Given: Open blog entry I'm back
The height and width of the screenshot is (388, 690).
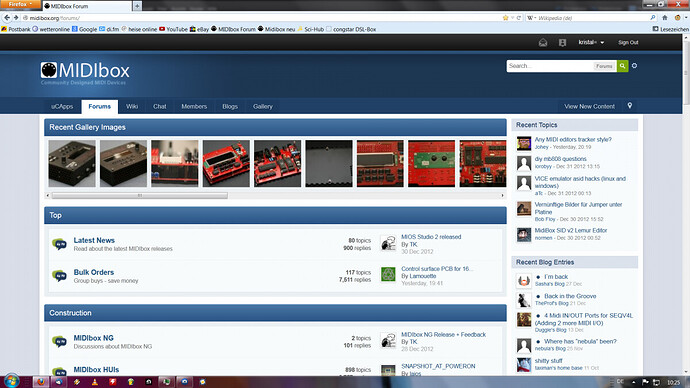Looking at the screenshot, I should click(x=556, y=277).
